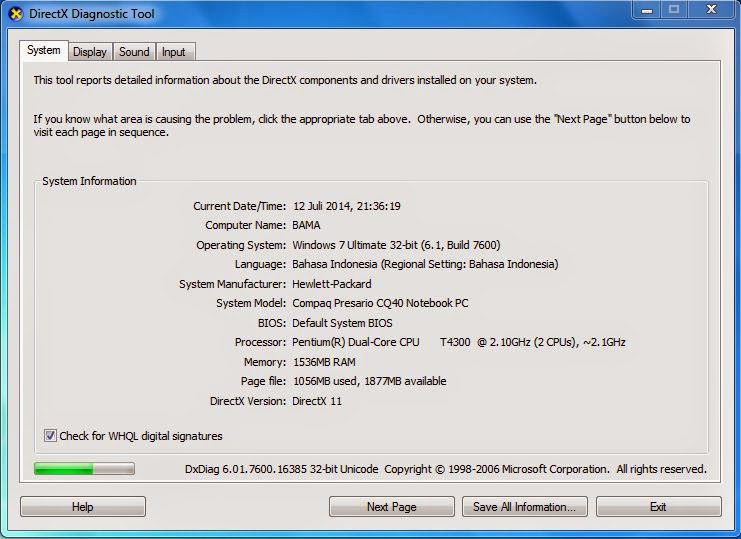This screenshot has width=741, height=539.
Task: Click the Help button
Action: [83, 507]
